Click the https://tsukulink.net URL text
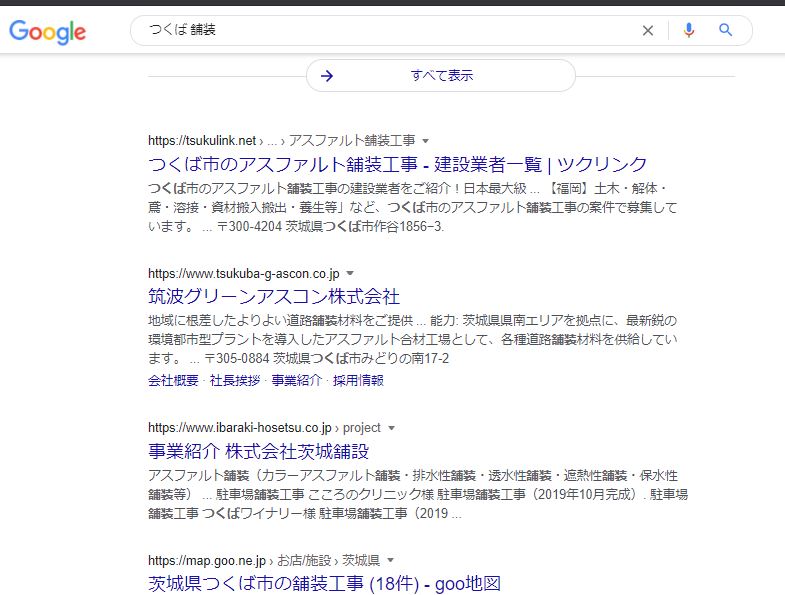785x595 pixels. (x=202, y=141)
